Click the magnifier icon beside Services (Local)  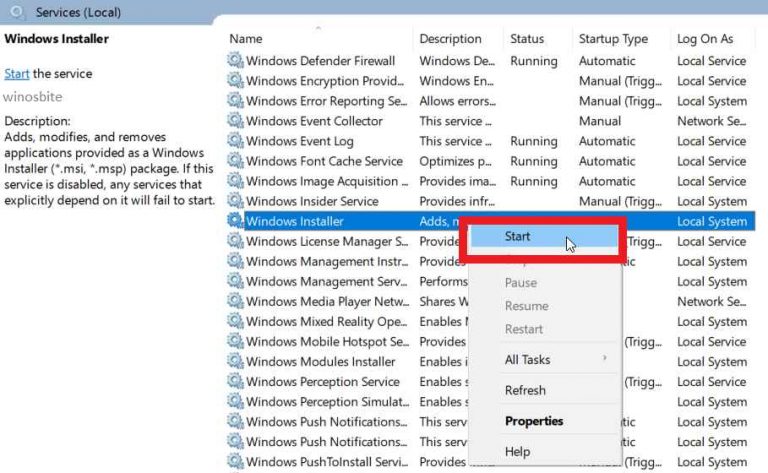(17, 13)
